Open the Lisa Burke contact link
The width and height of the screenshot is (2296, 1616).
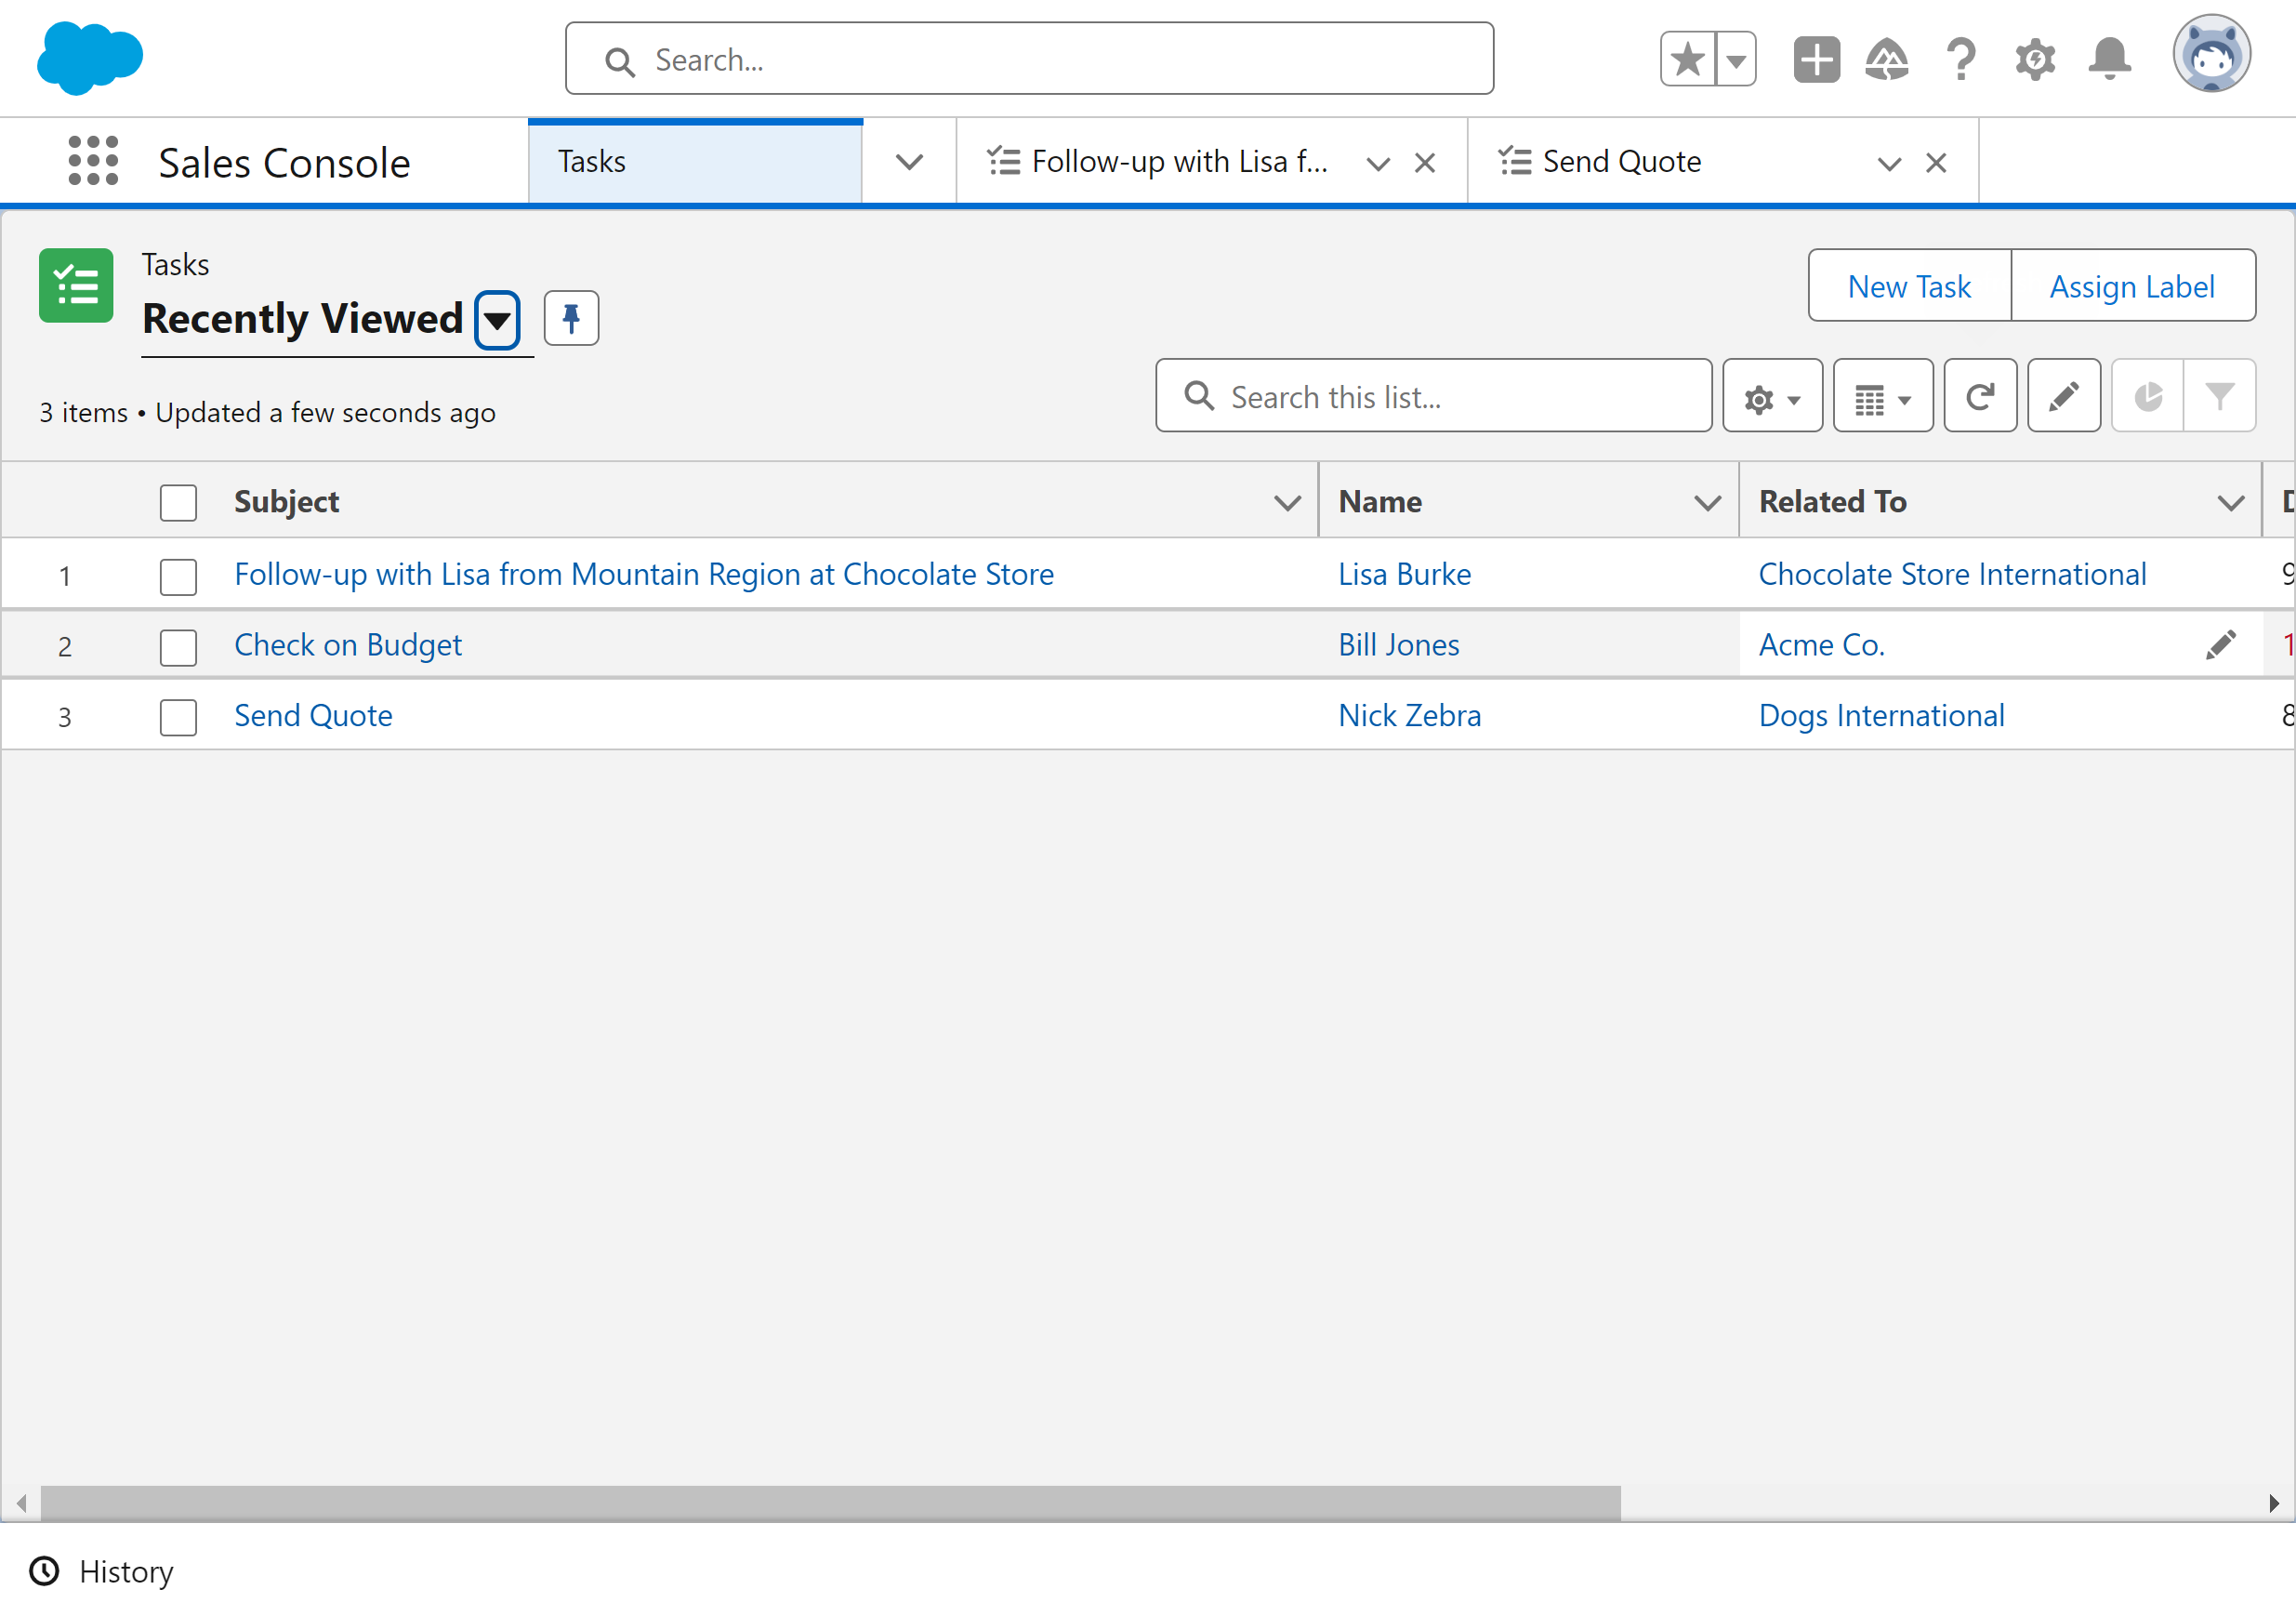[x=1404, y=574]
